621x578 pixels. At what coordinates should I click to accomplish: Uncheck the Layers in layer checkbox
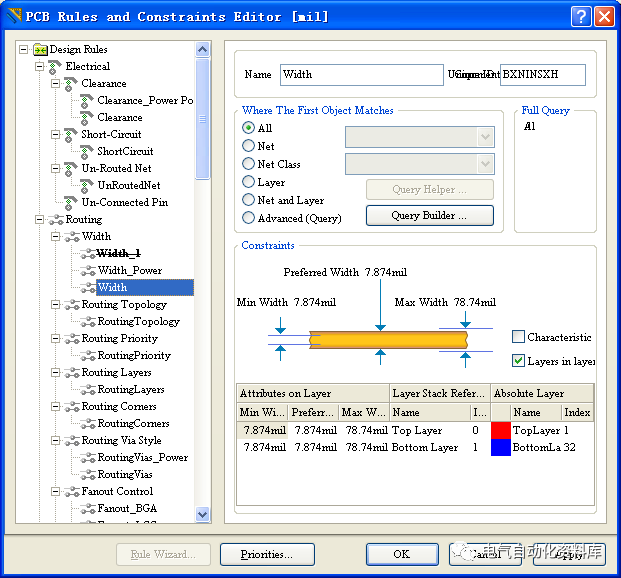(518, 361)
